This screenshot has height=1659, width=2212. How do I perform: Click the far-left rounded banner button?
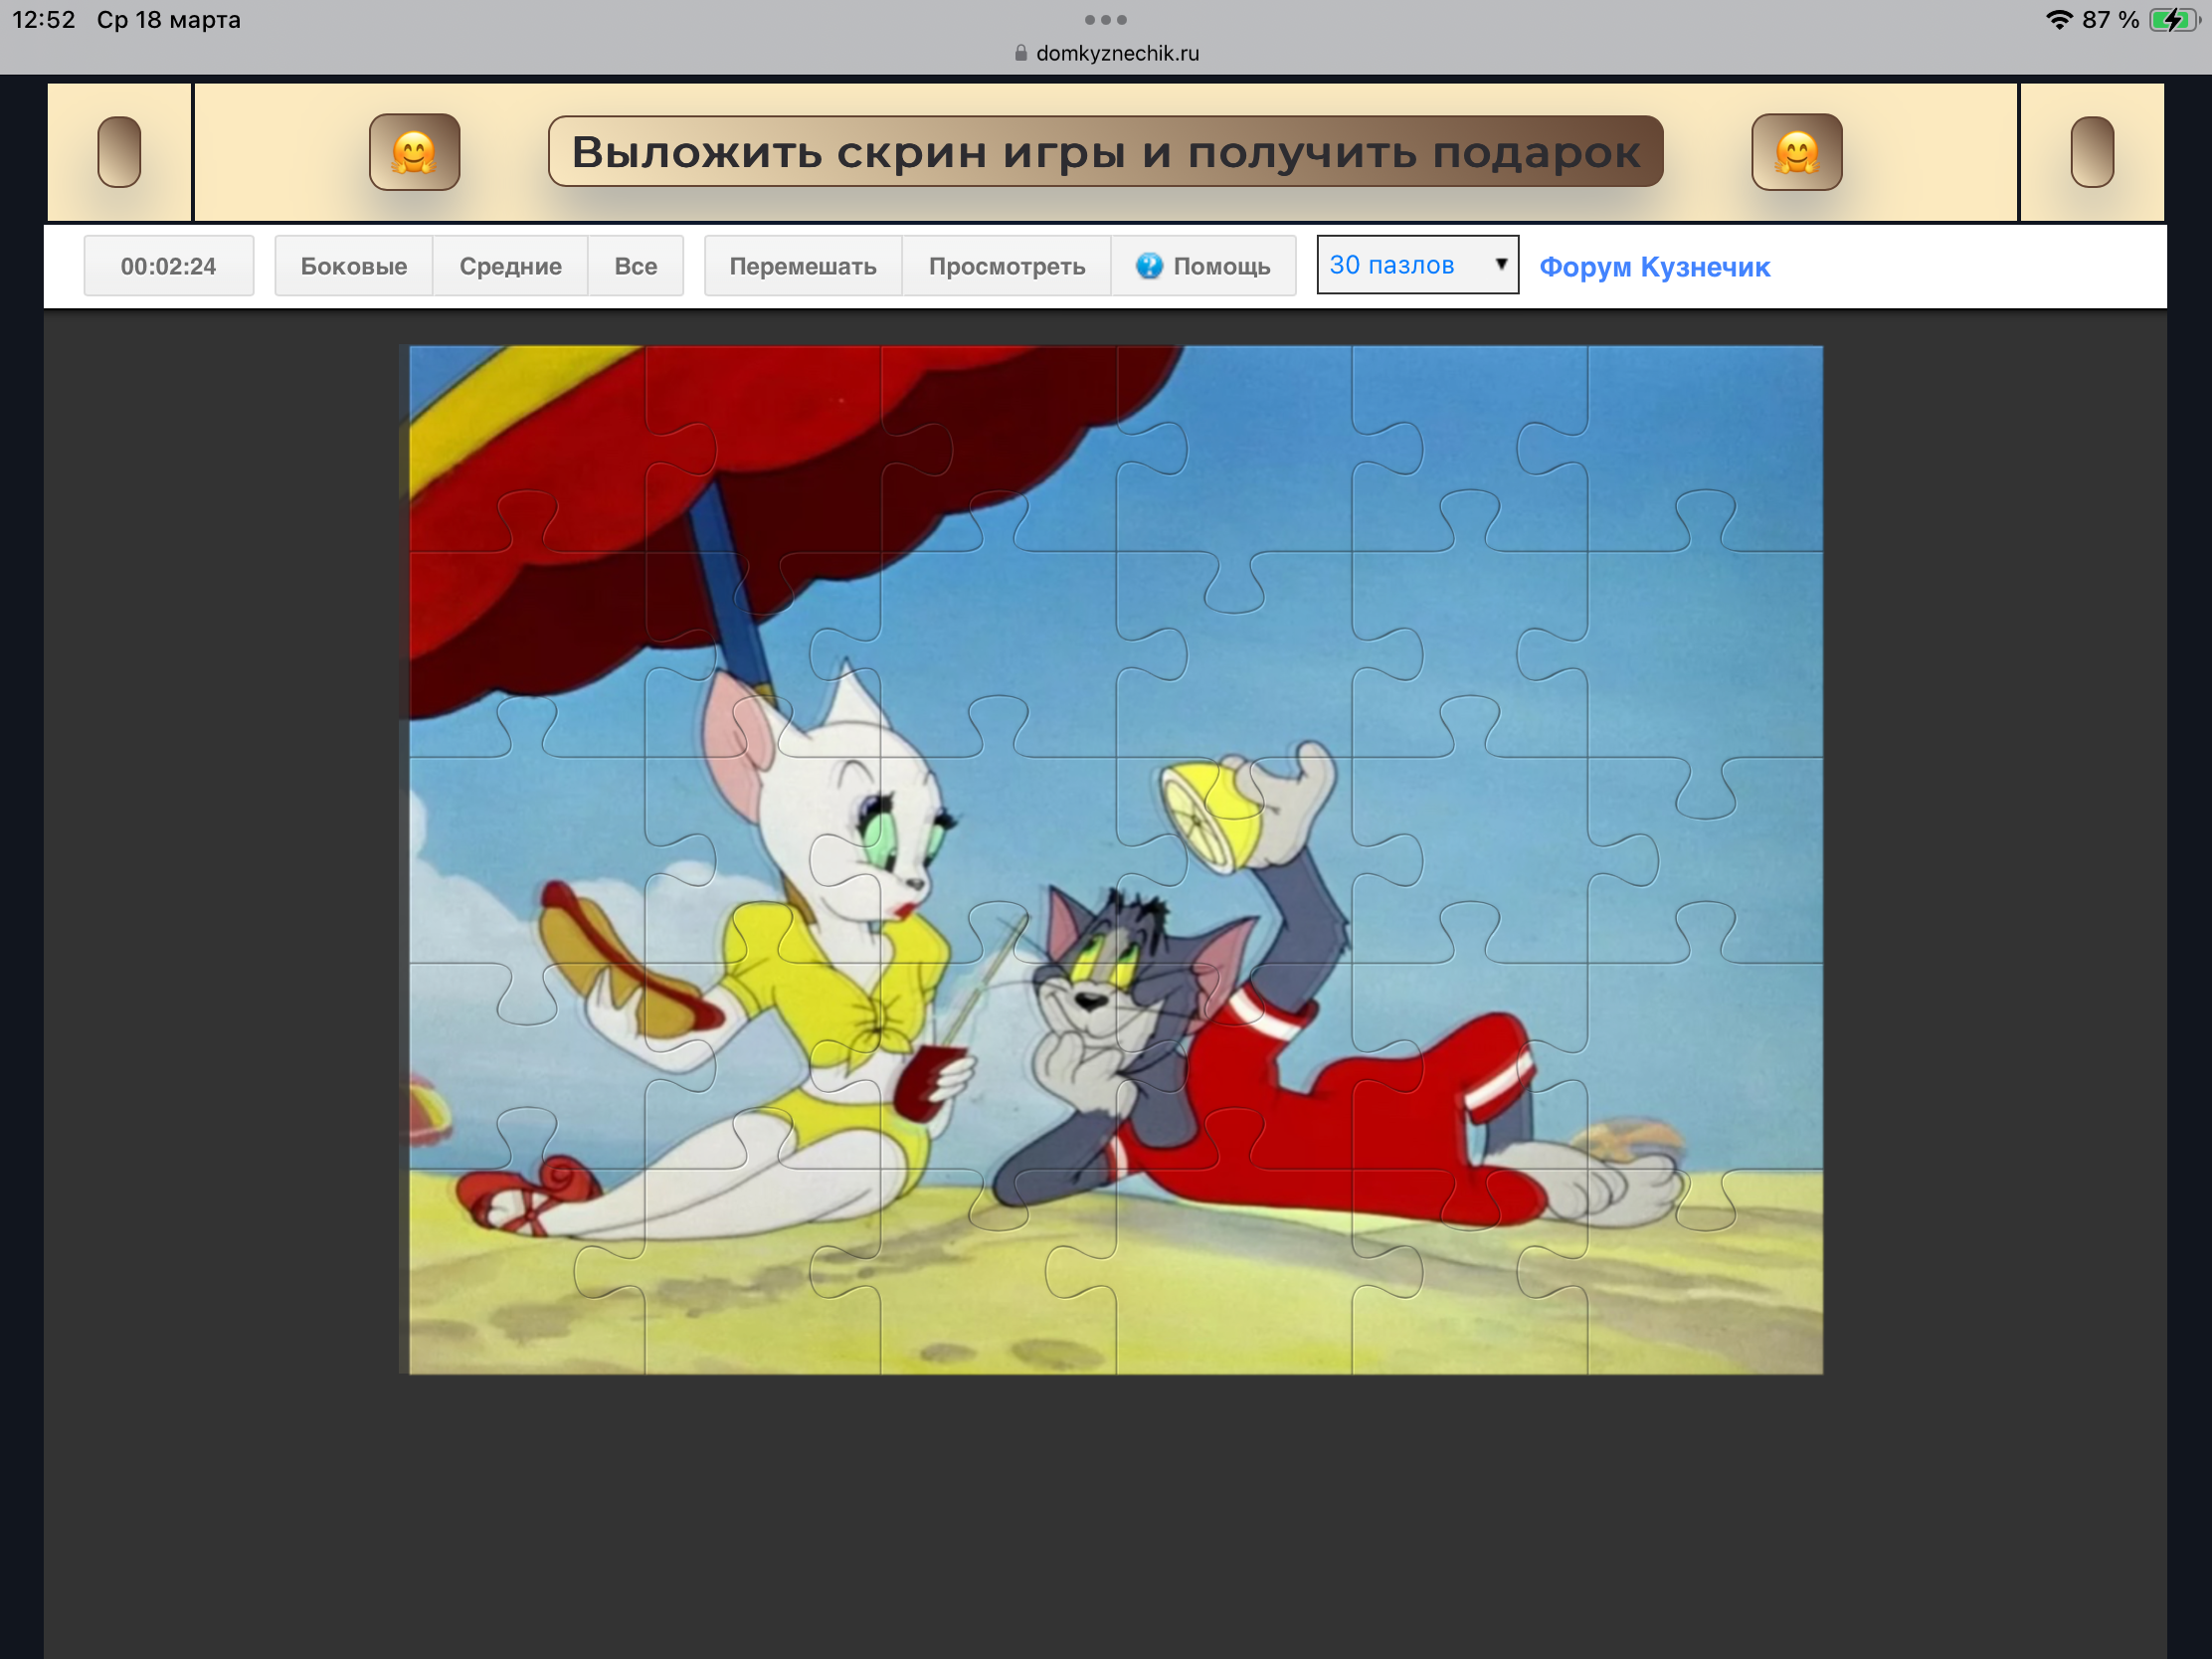(x=119, y=152)
